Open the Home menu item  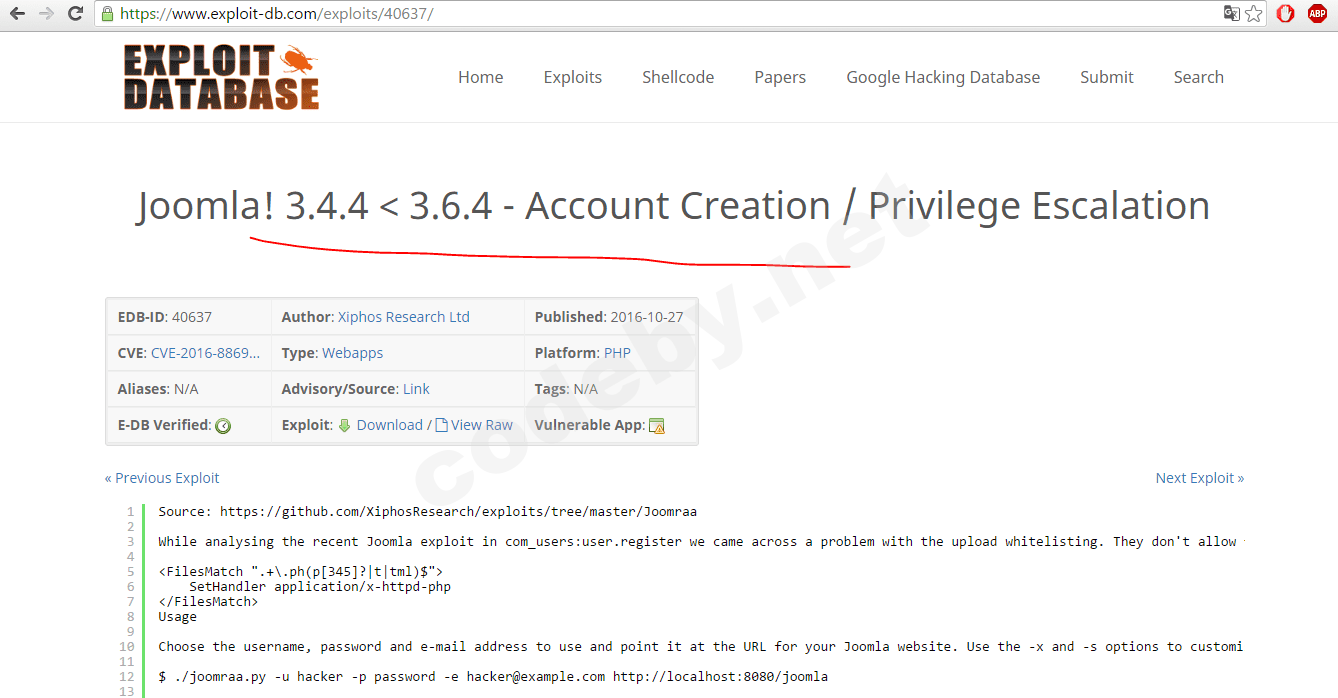pyautogui.click(x=481, y=77)
